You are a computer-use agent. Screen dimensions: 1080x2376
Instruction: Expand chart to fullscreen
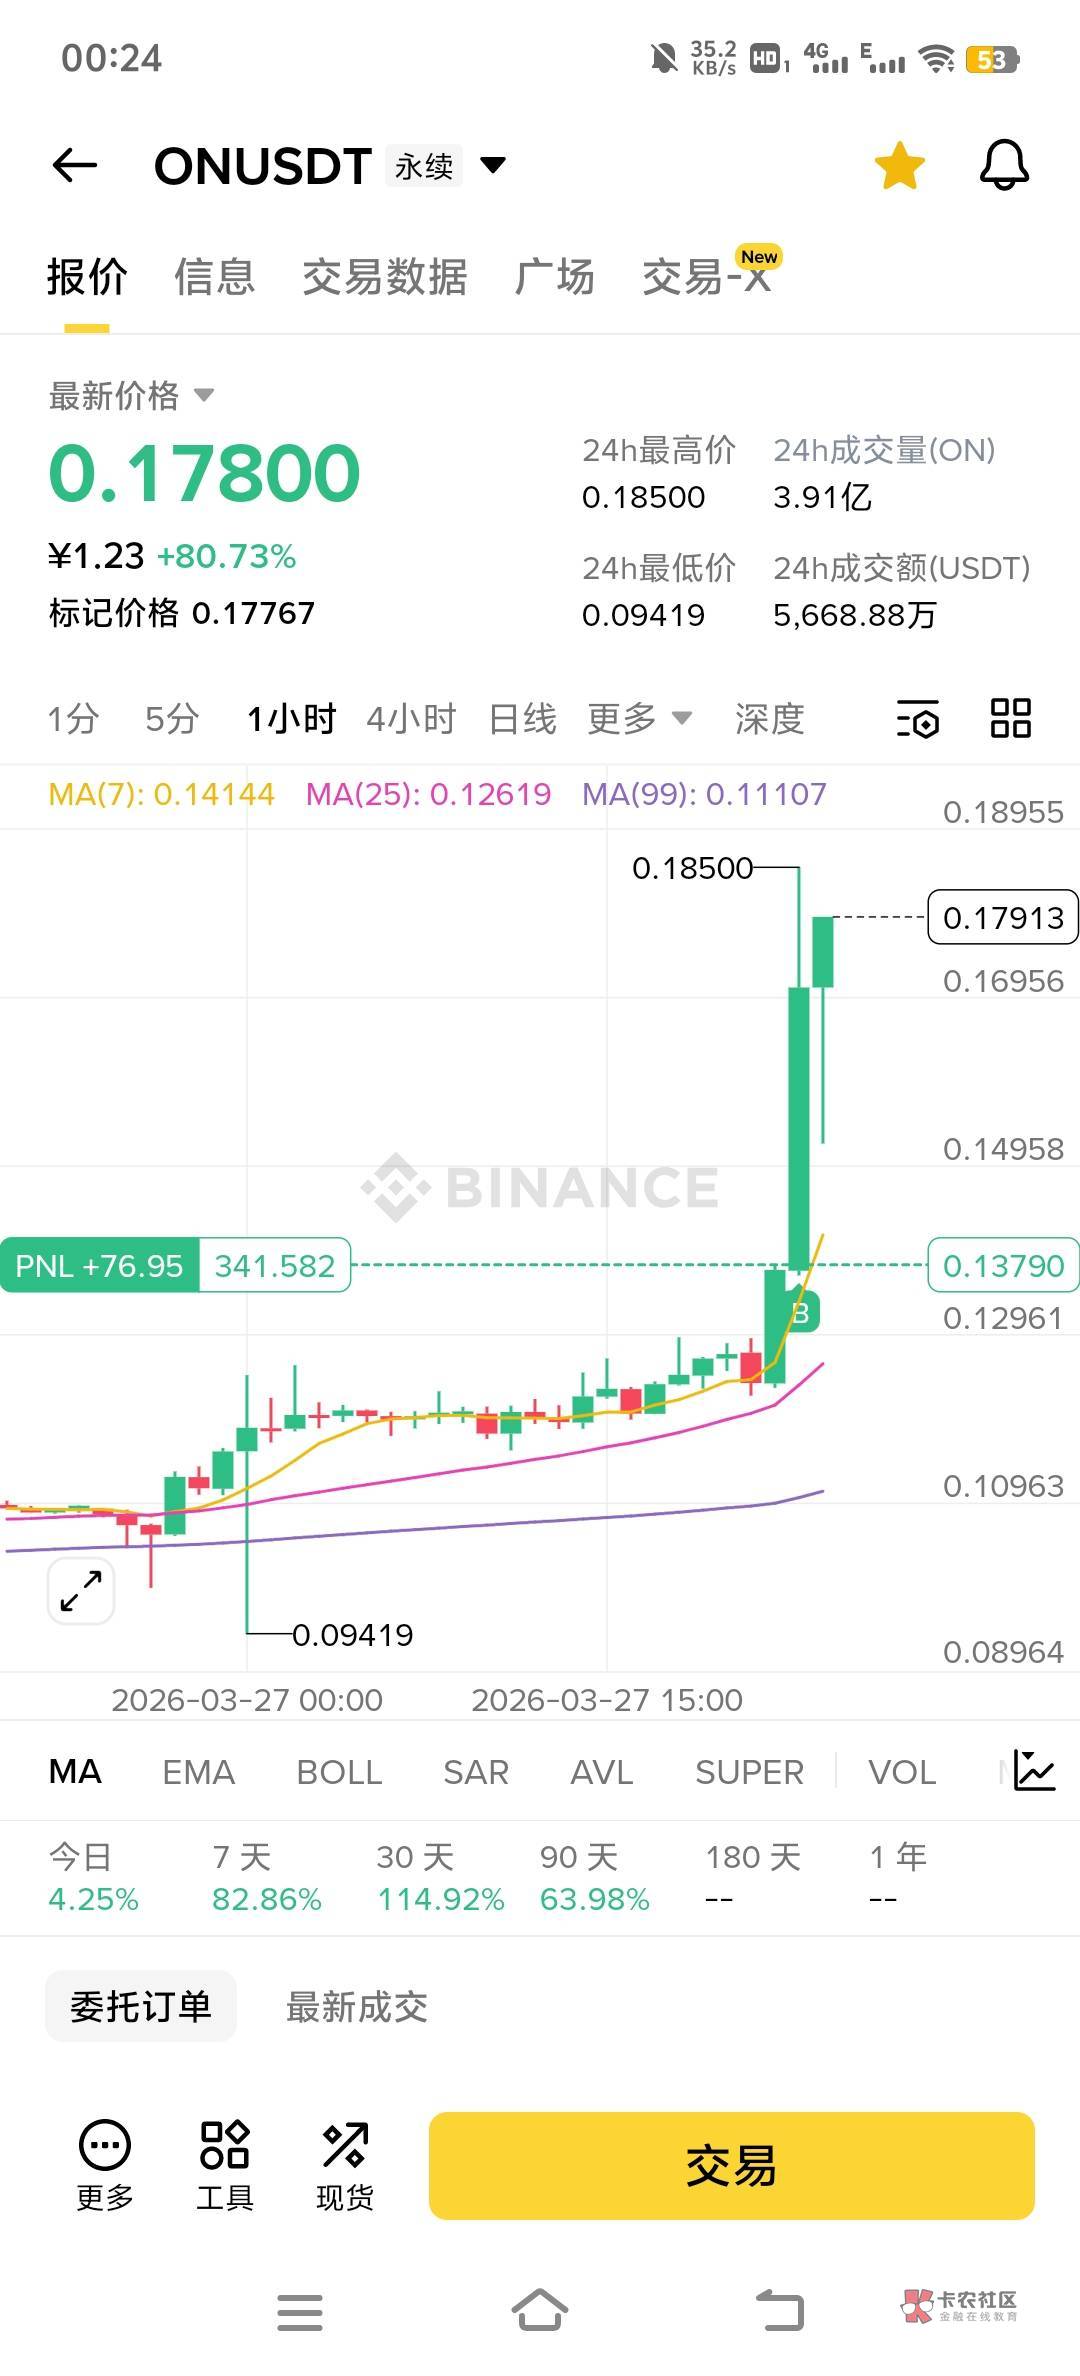(81, 1590)
